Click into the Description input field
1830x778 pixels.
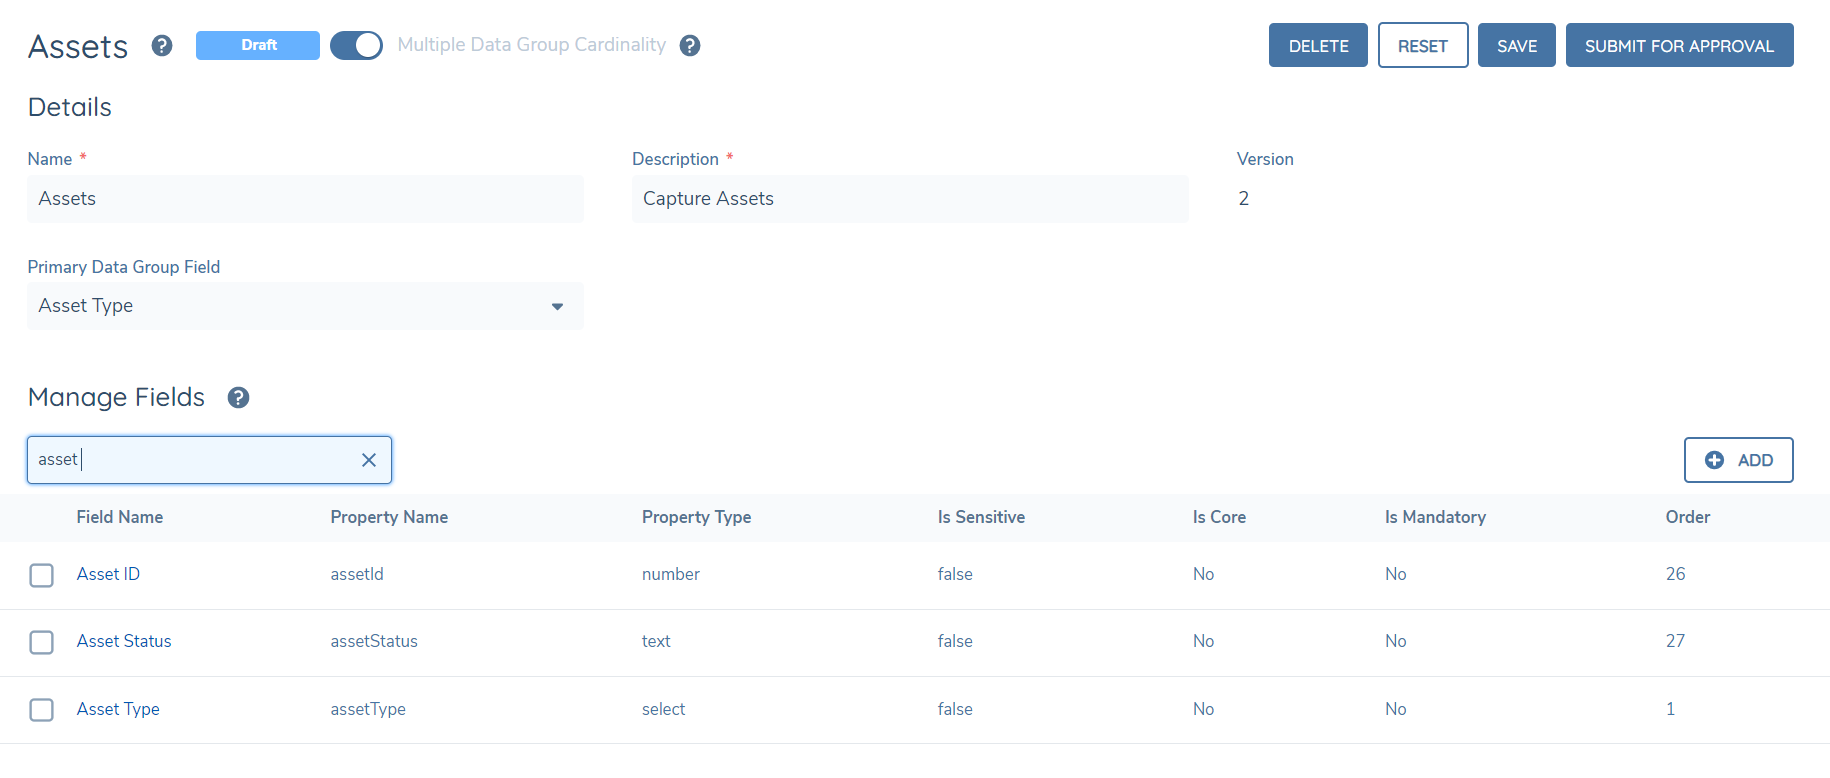click(x=909, y=199)
